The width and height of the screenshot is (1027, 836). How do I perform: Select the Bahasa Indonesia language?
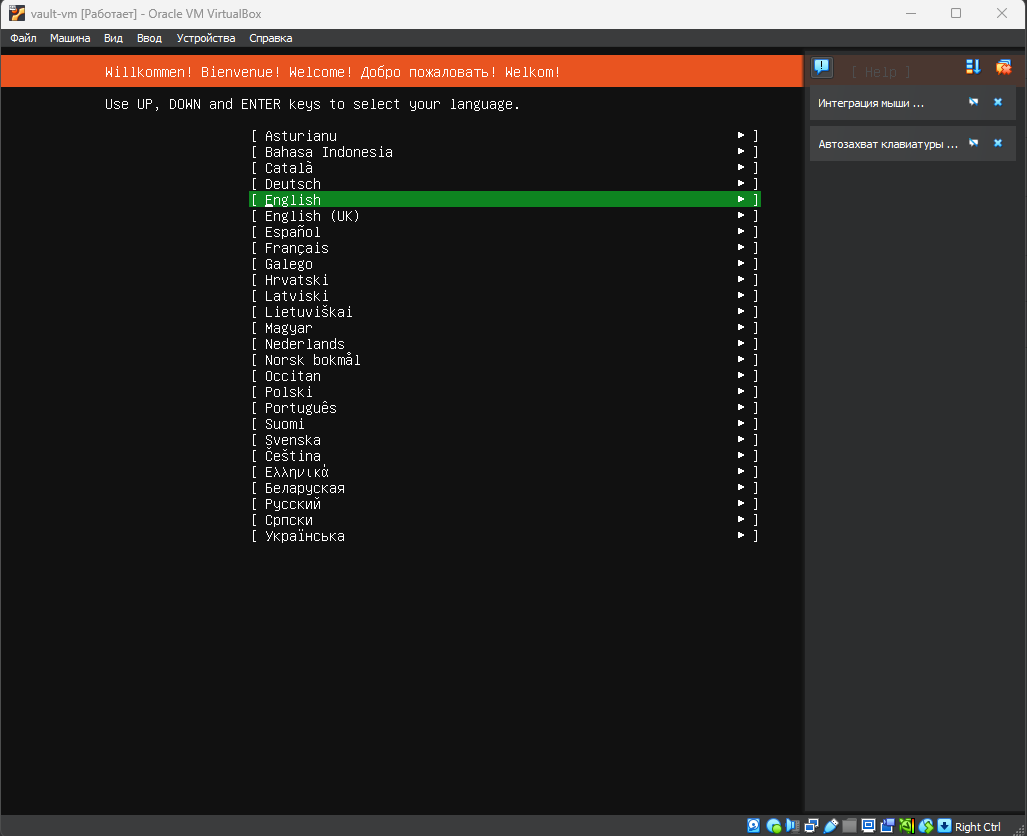[x=505, y=151]
